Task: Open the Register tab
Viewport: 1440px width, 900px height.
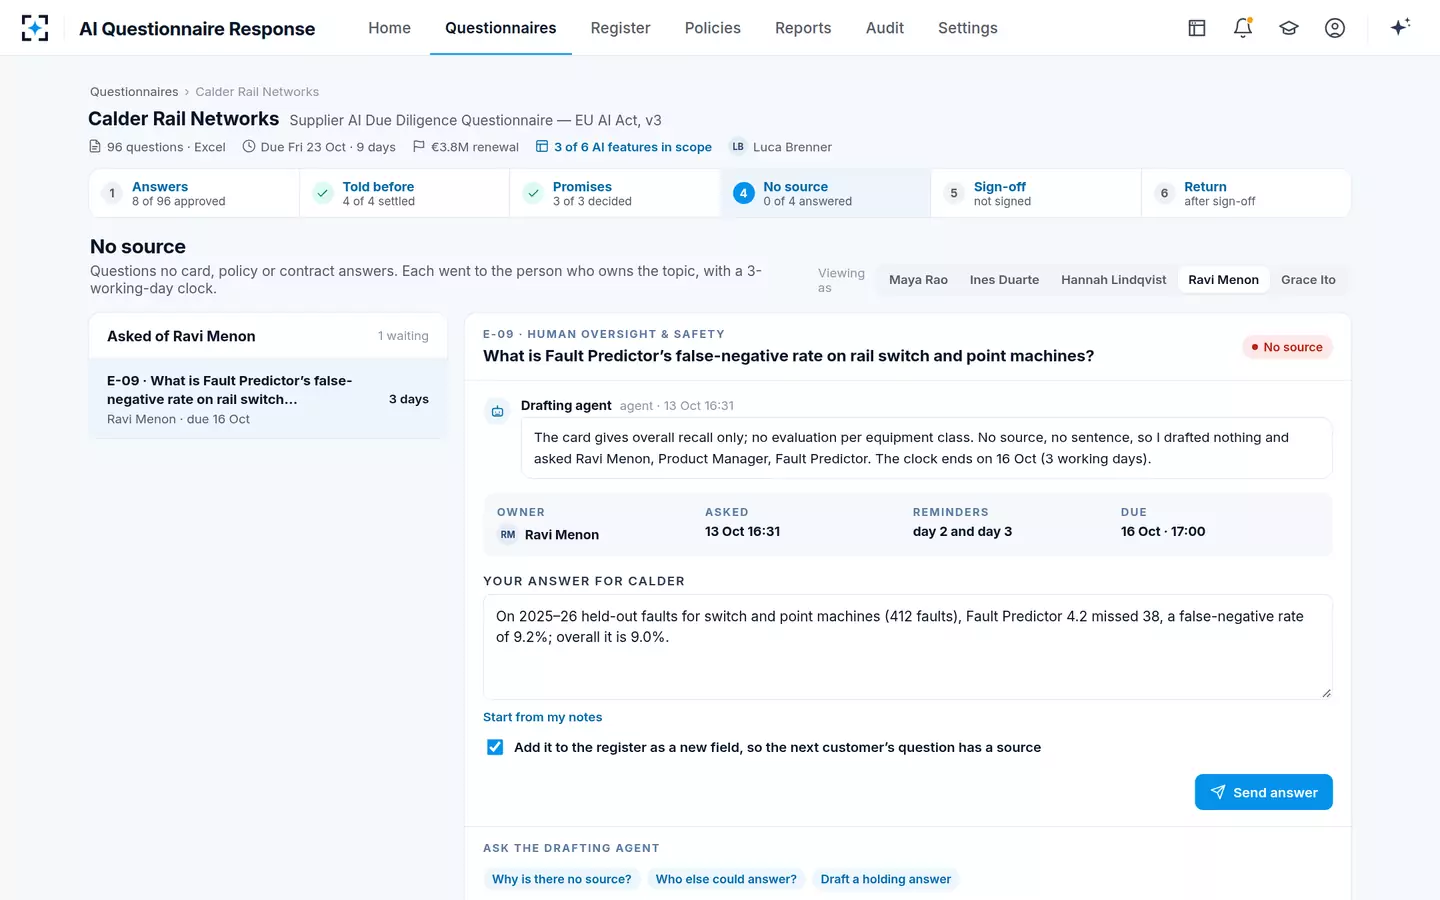Action: click(x=620, y=28)
